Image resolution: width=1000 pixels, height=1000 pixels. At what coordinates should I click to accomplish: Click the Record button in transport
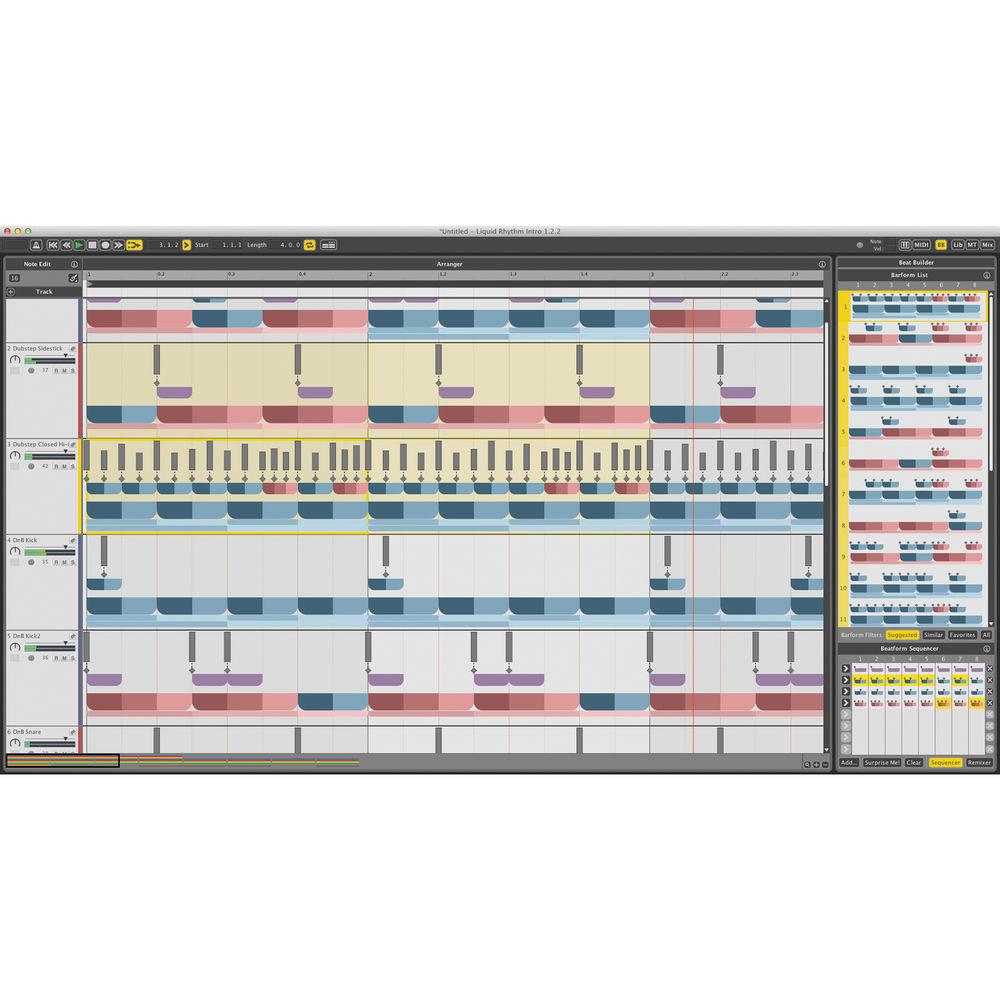pos(105,245)
